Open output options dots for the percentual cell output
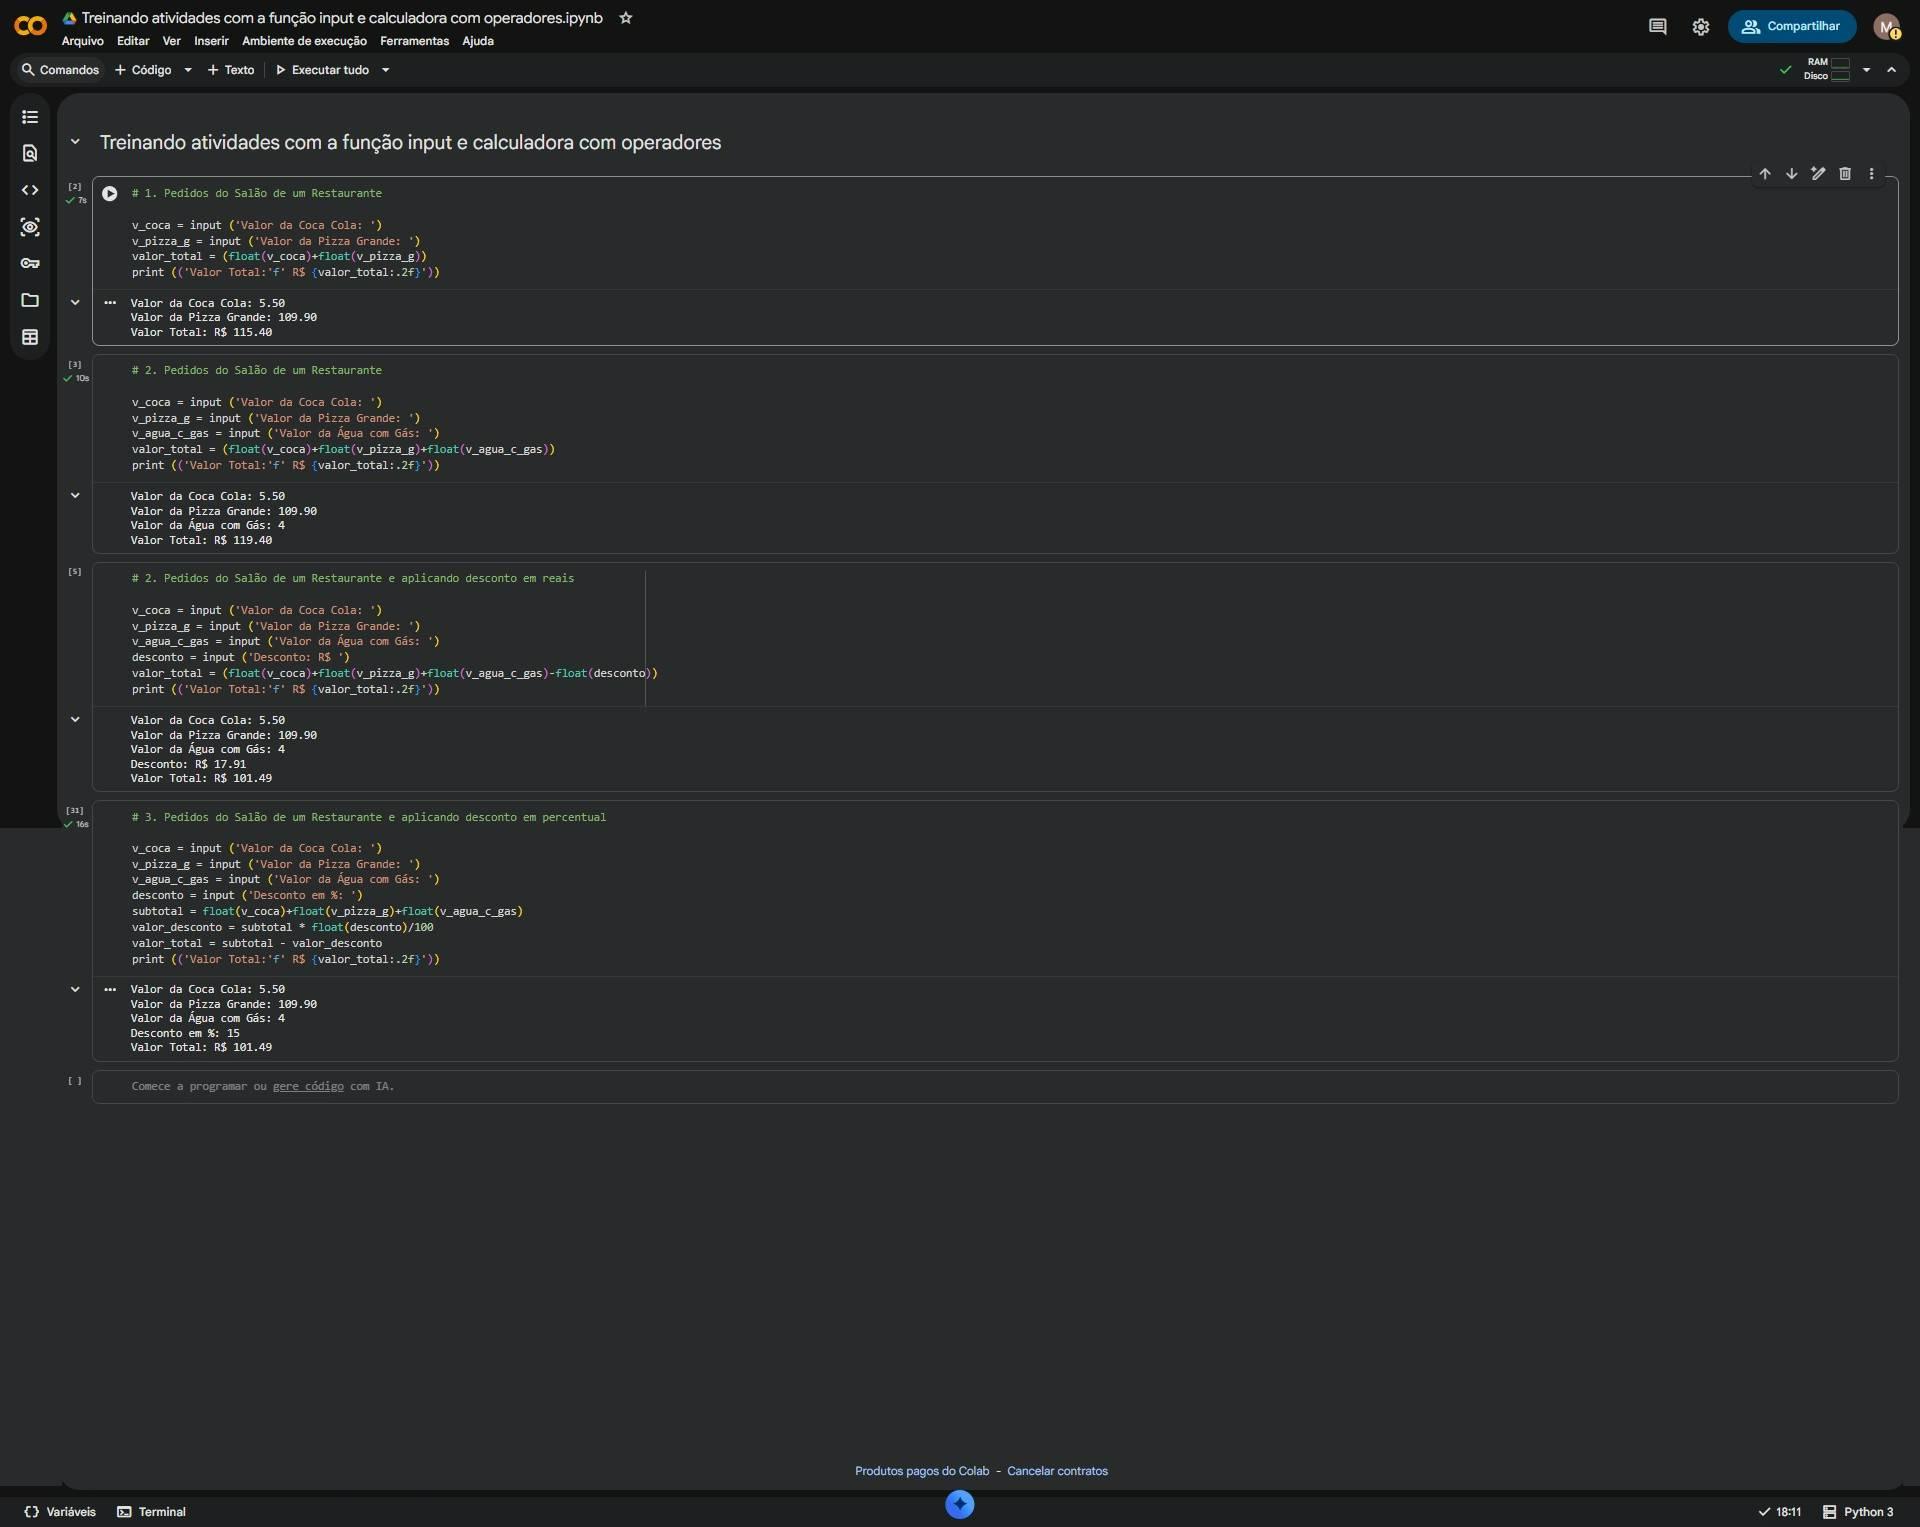 click(110, 989)
